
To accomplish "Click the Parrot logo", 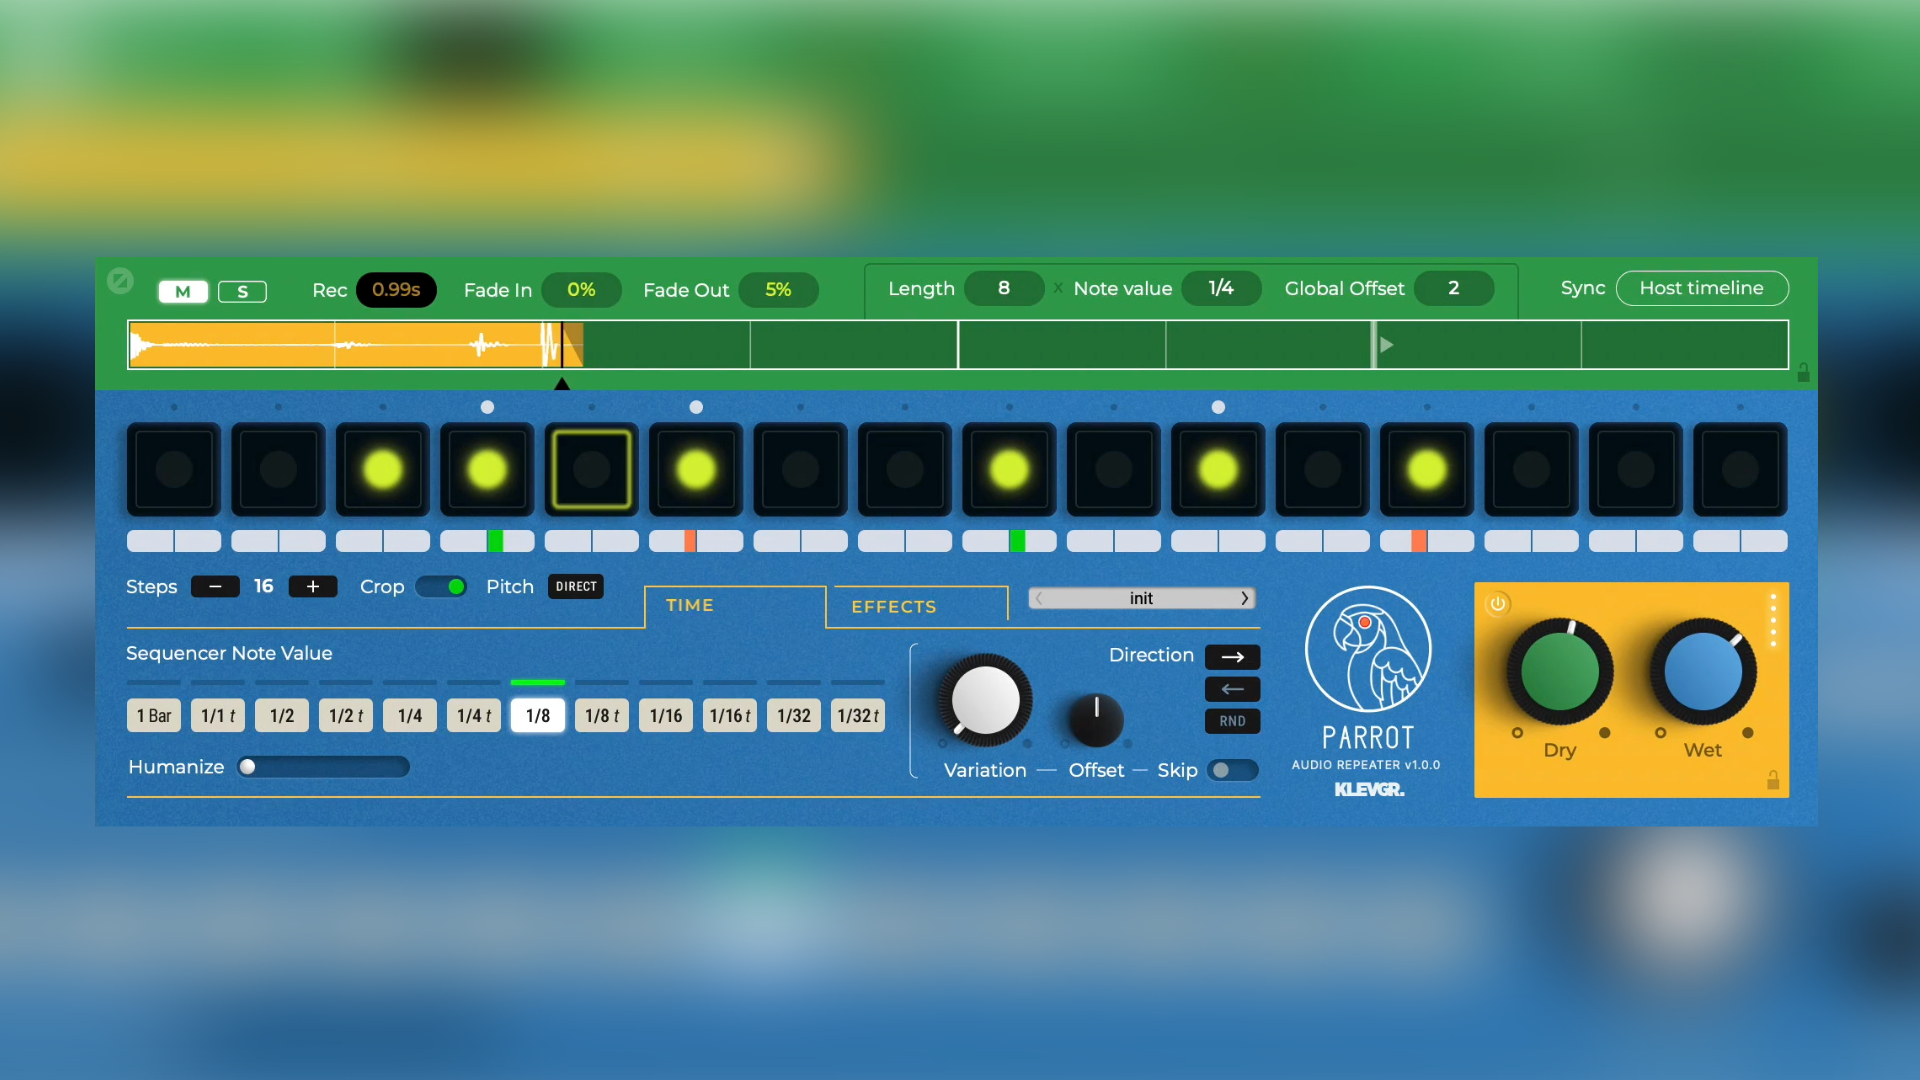I will 1368,649.
